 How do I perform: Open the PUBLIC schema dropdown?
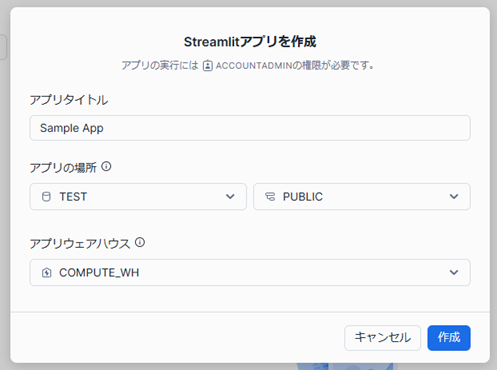[362, 197]
